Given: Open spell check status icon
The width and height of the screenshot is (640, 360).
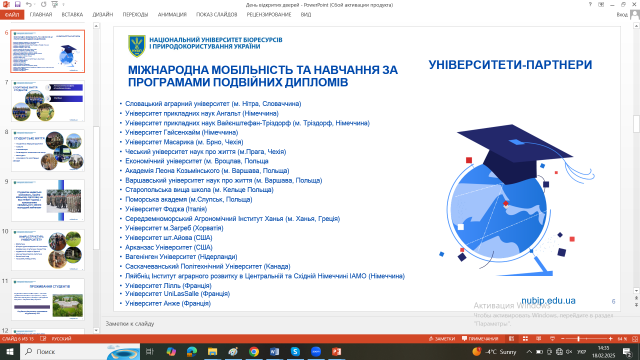Looking at the screenshot, I should (x=43, y=339).
